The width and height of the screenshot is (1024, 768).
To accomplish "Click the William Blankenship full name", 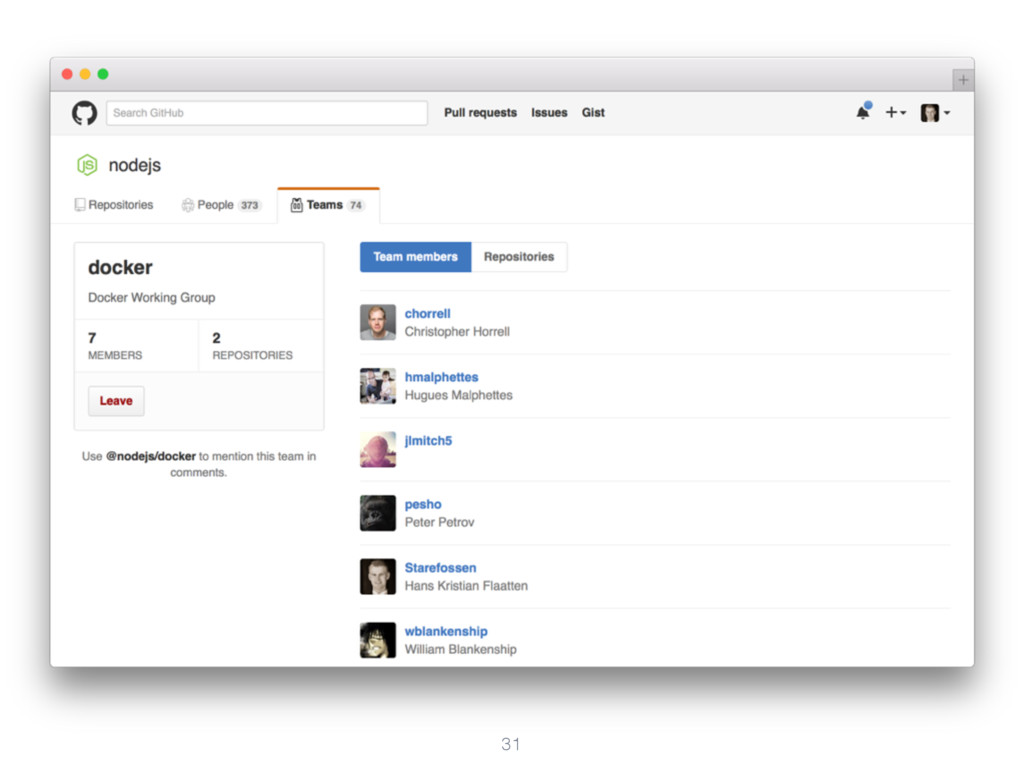I will point(460,649).
